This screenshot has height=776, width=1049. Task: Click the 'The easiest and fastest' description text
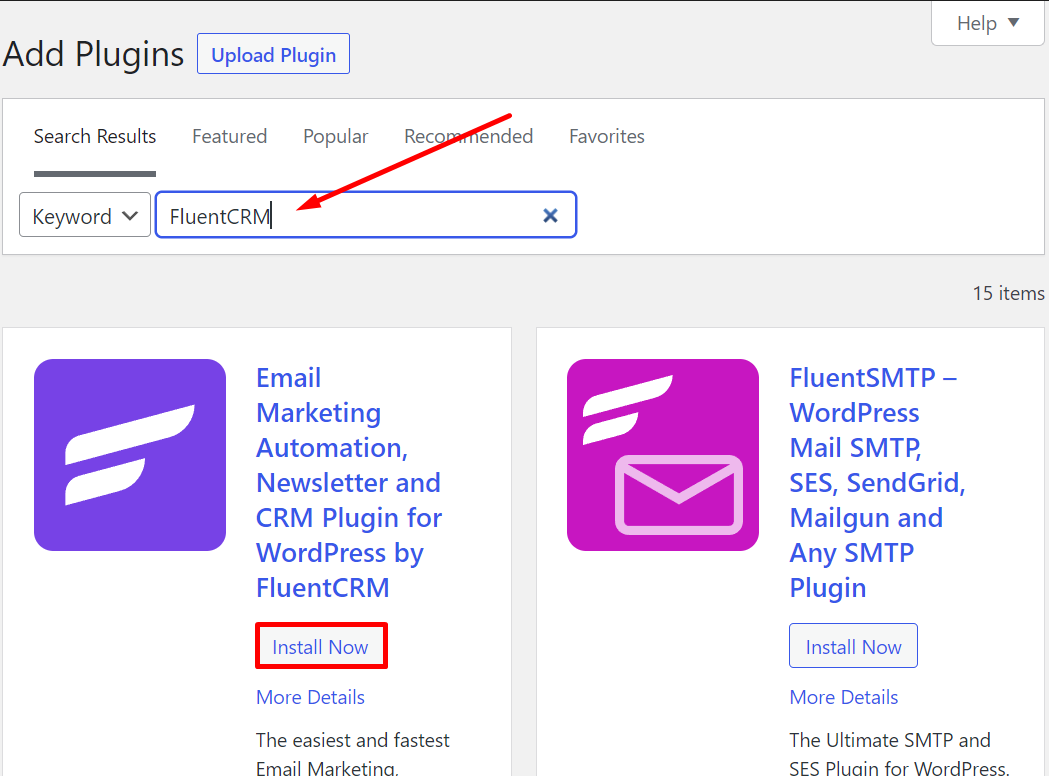pyautogui.click(x=353, y=741)
